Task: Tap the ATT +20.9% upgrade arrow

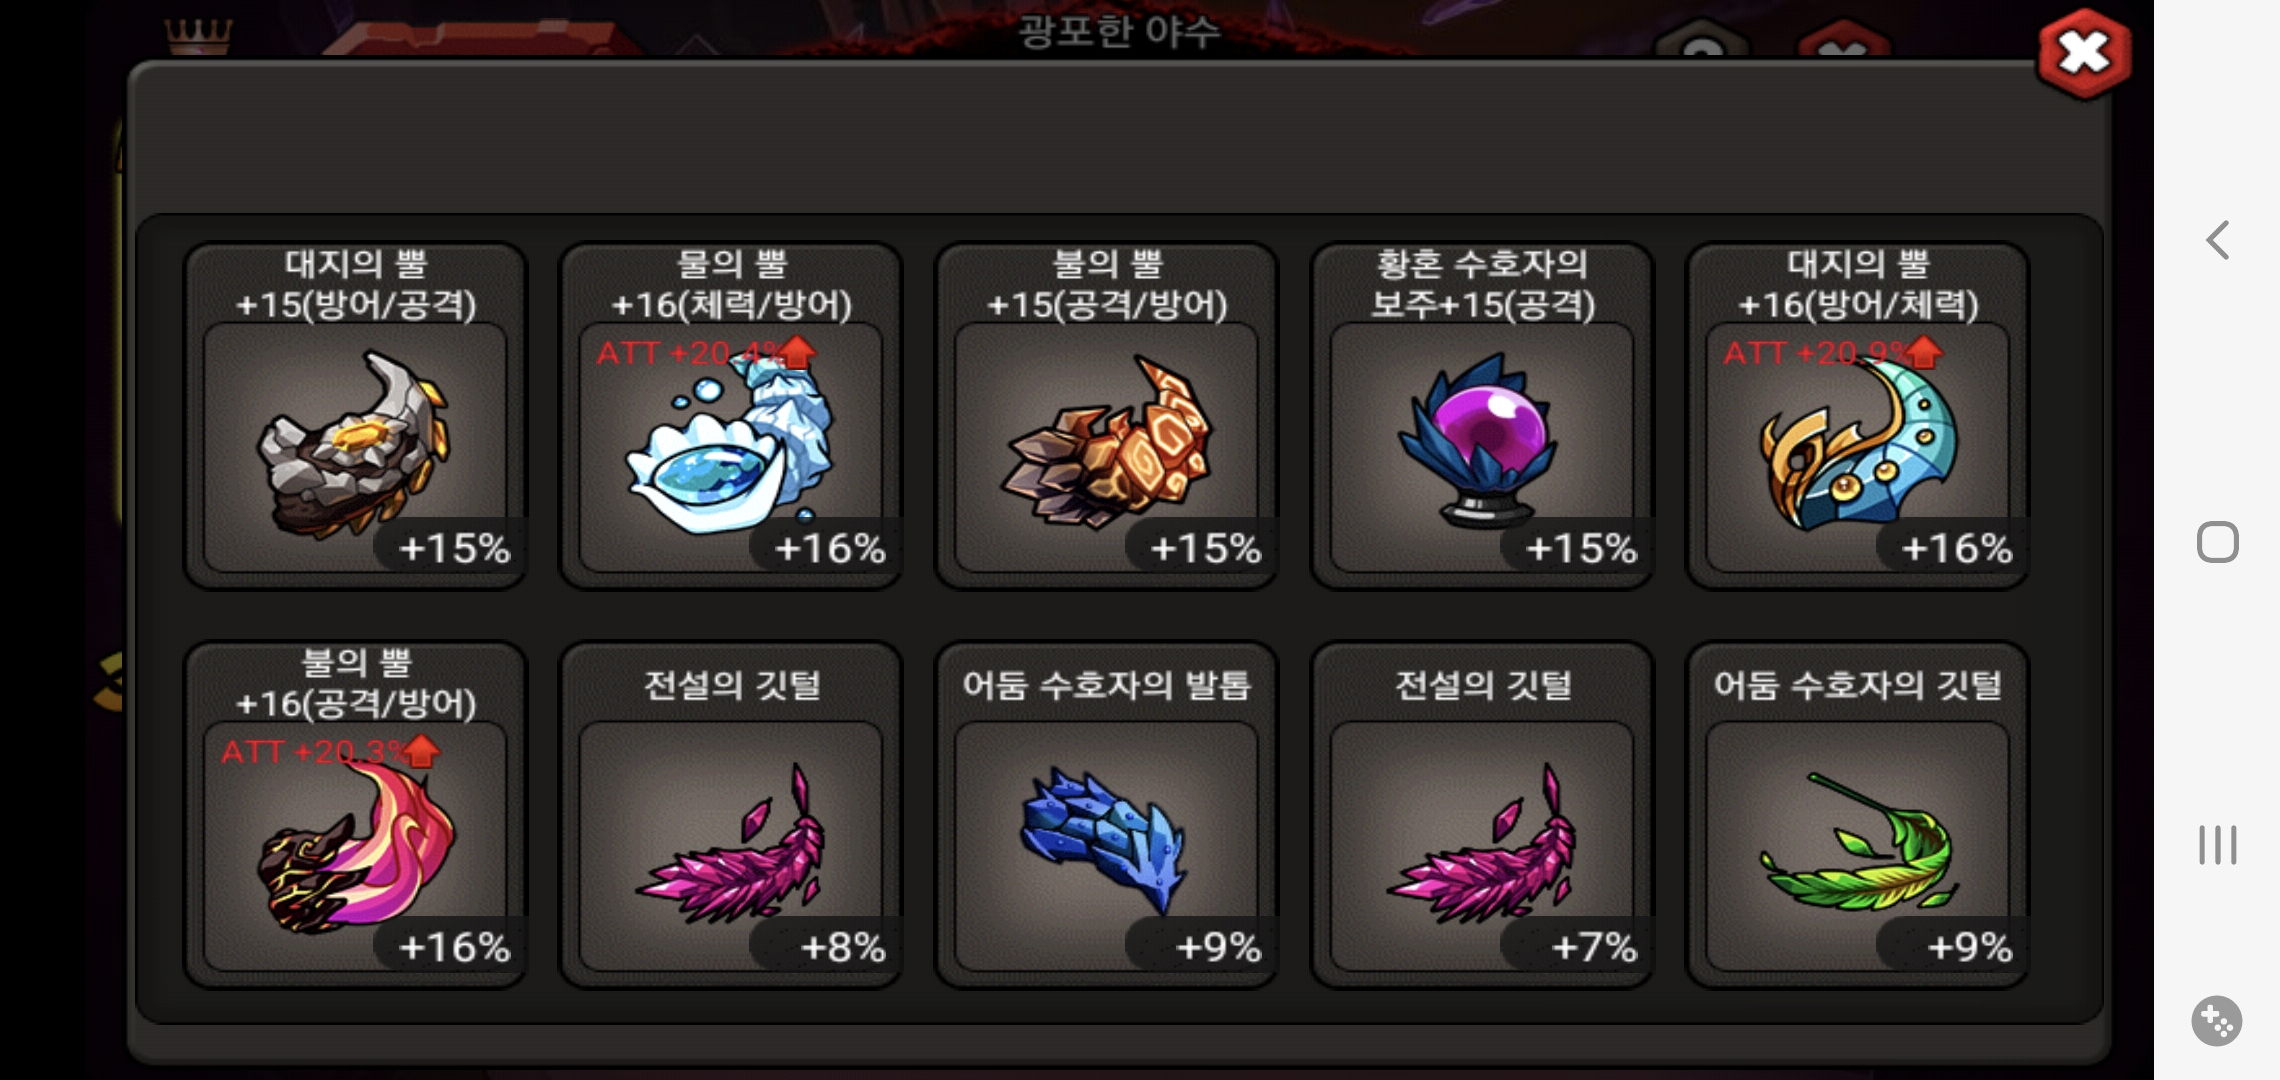Action: tap(1924, 352)
